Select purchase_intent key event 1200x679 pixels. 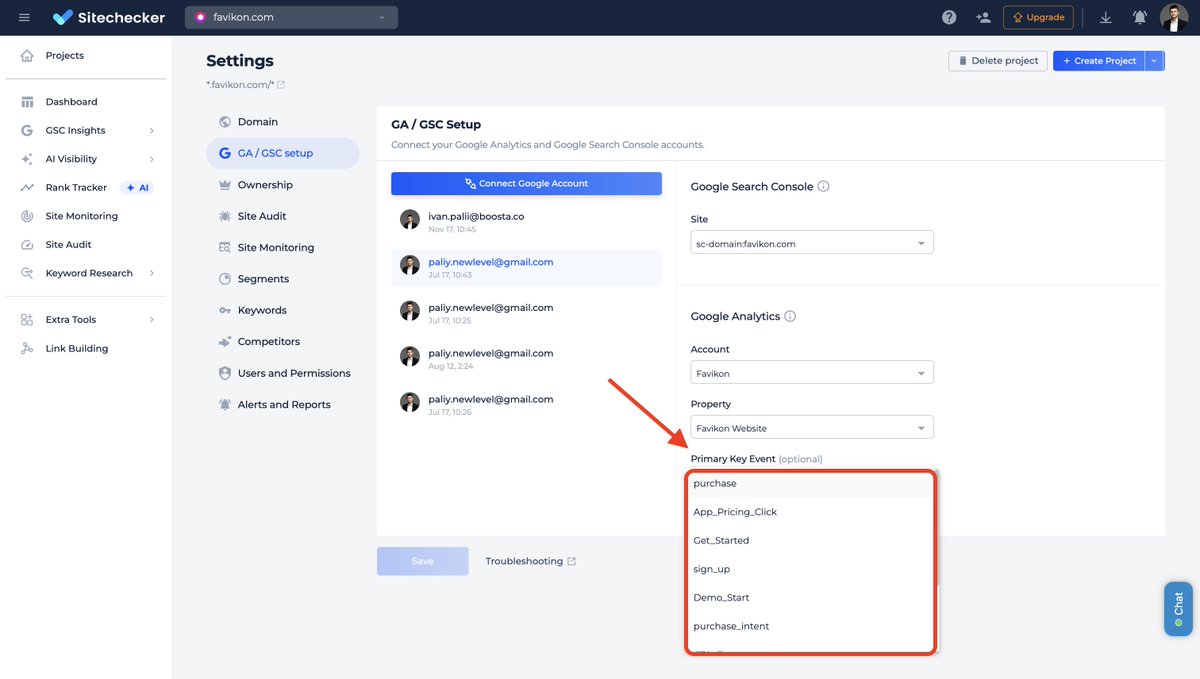tap(811, 626)
